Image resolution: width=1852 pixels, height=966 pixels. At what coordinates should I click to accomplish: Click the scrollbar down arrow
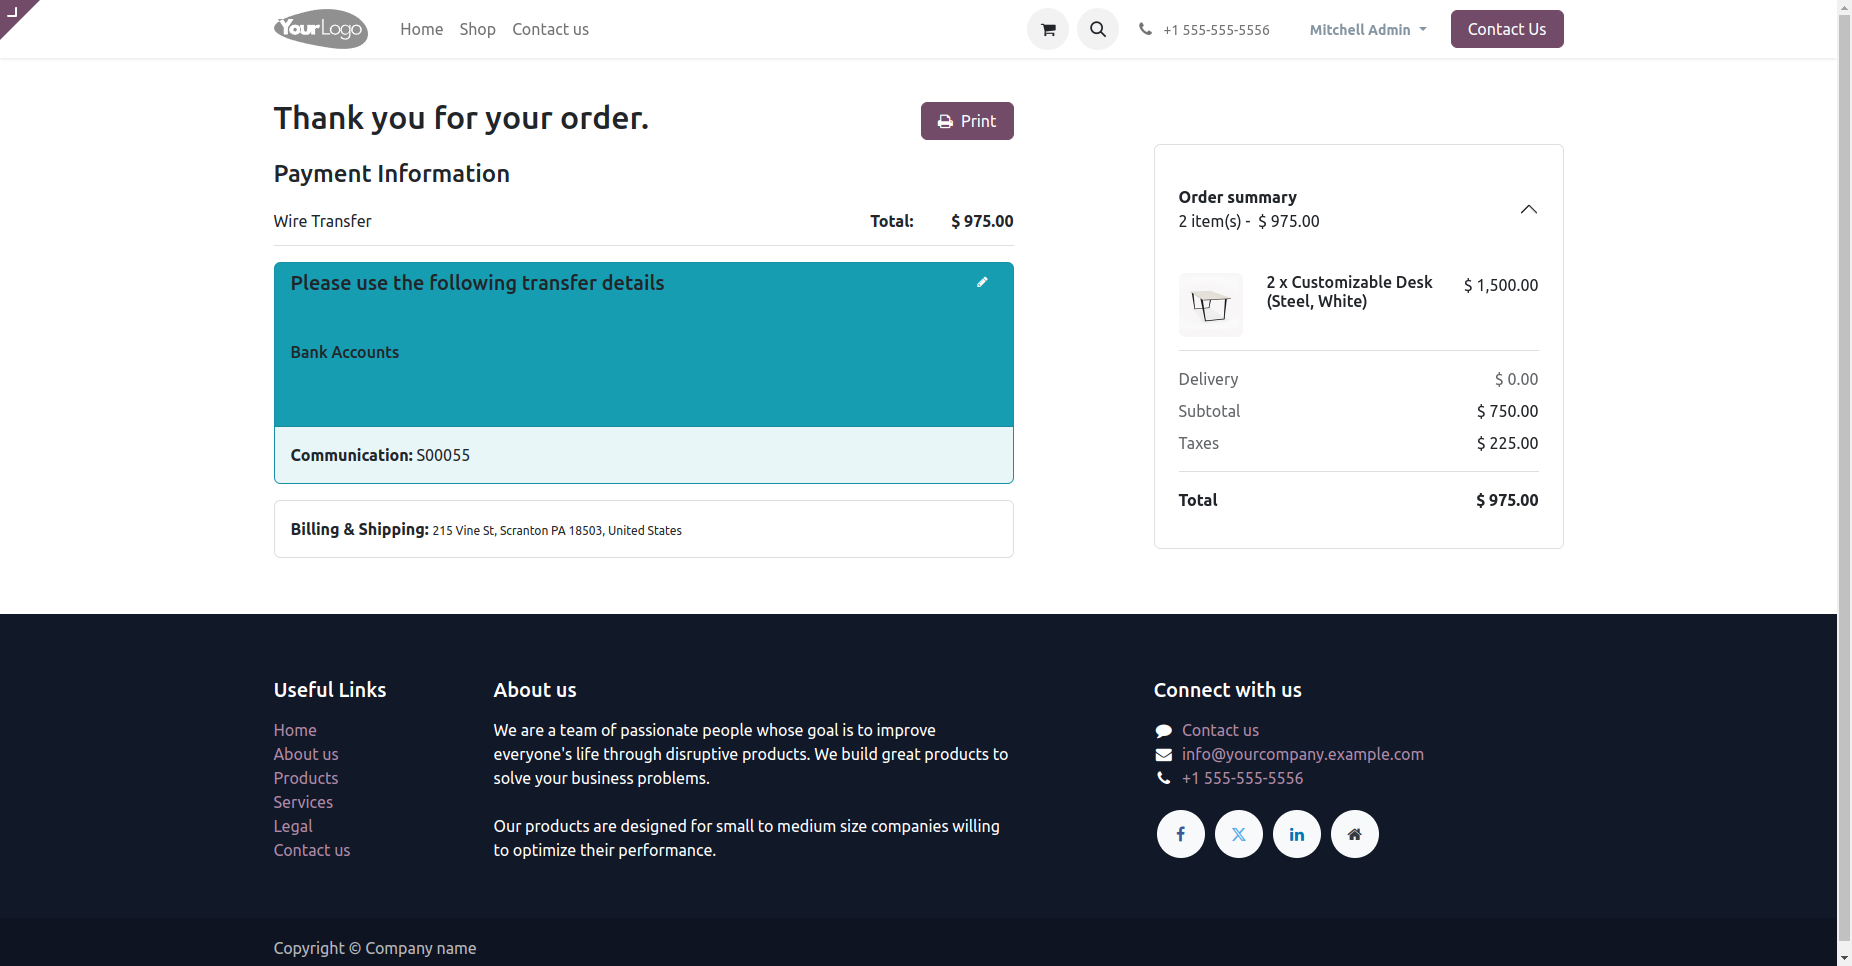point(1844,958)
